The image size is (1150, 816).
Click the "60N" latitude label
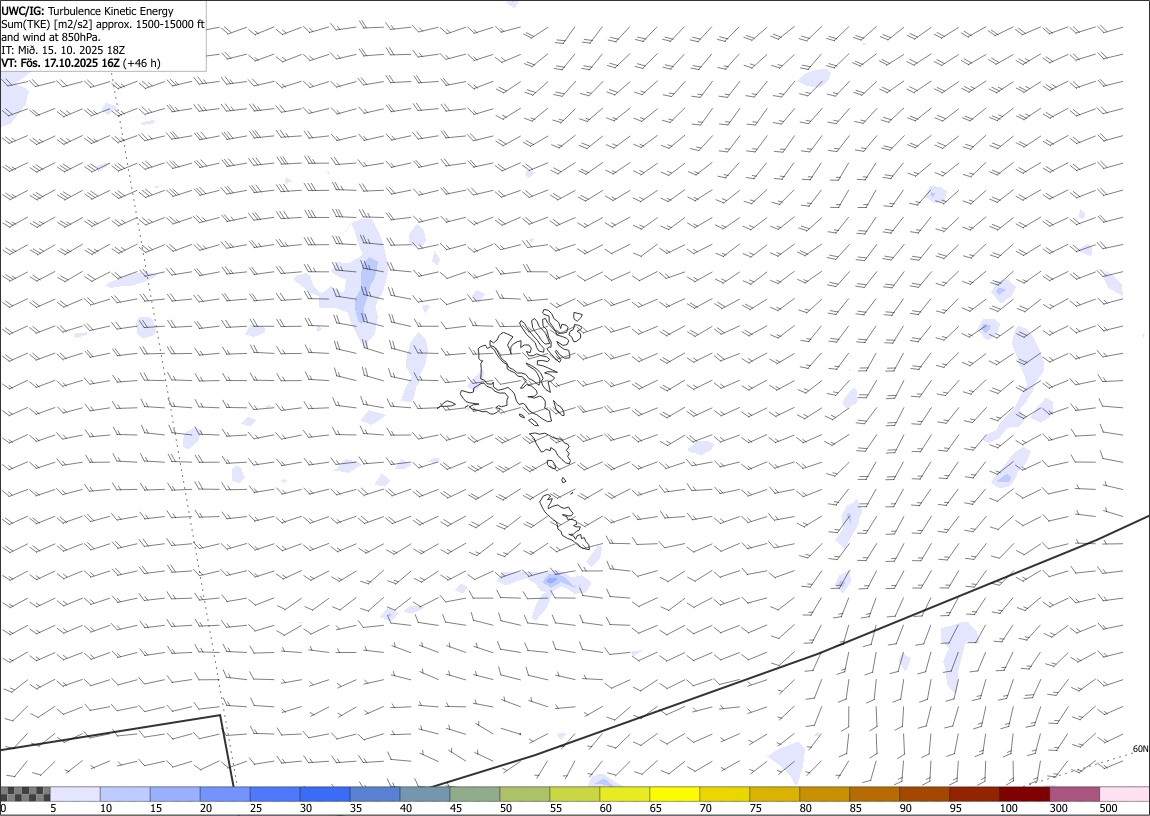pos(1140,749)
